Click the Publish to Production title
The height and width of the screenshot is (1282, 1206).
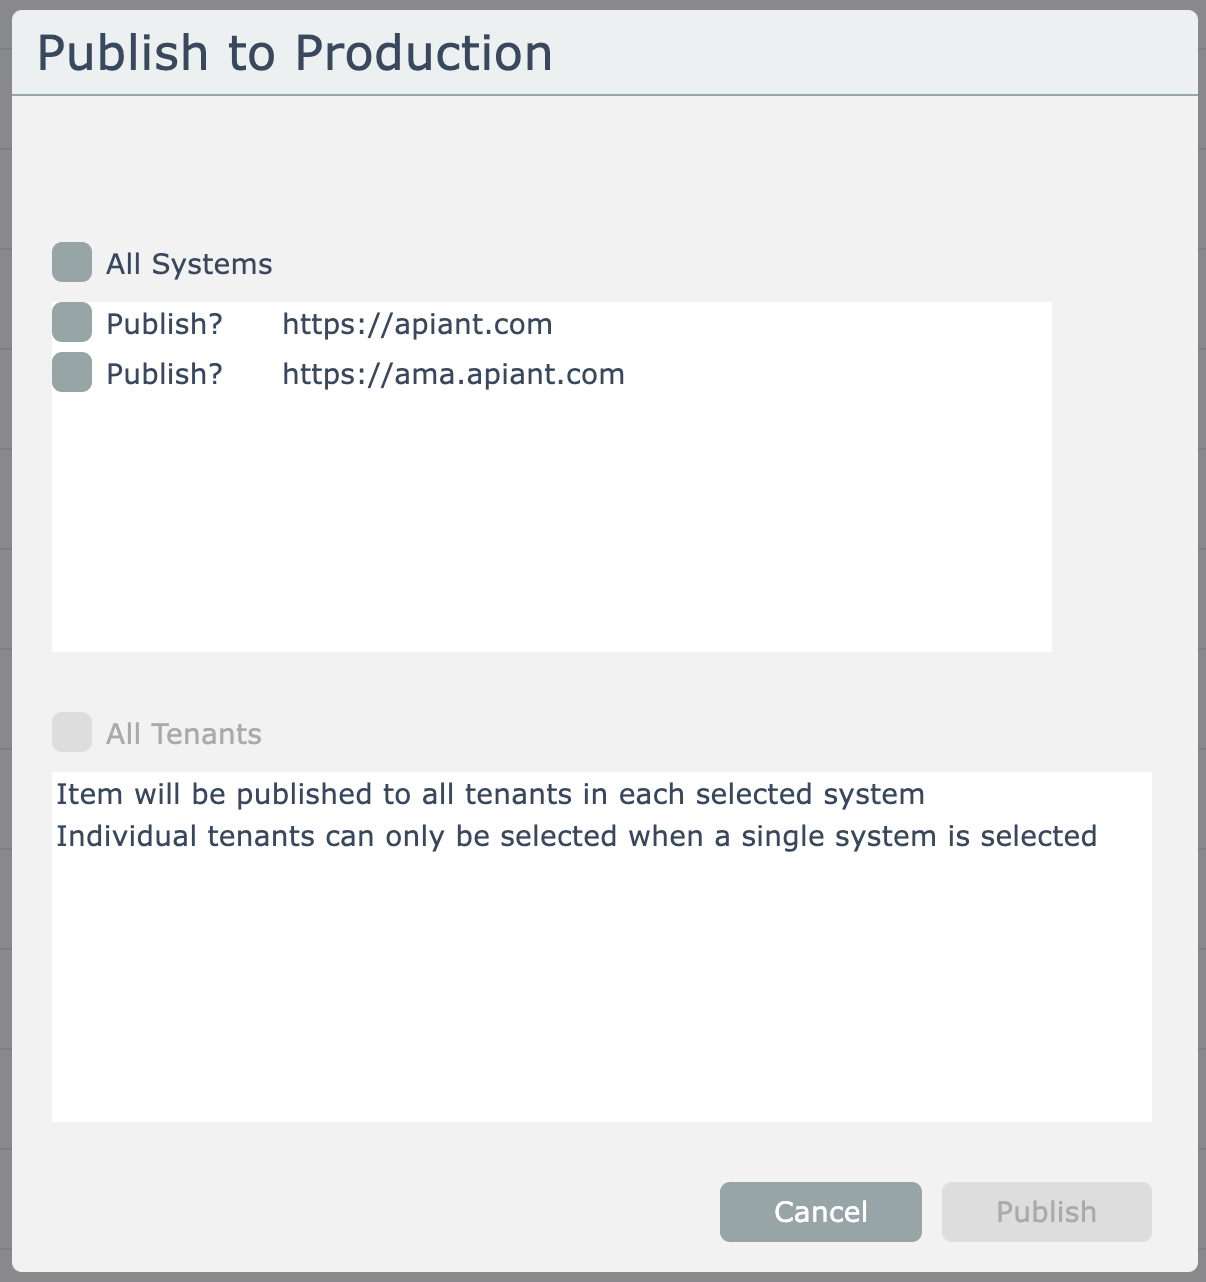[294, 53]
